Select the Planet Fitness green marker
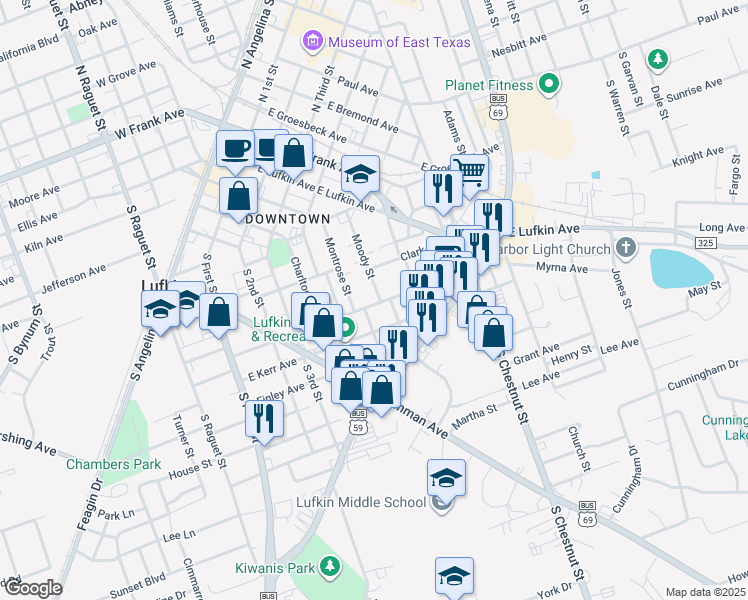This screenshot has width=748, height=600. [548, 85]
